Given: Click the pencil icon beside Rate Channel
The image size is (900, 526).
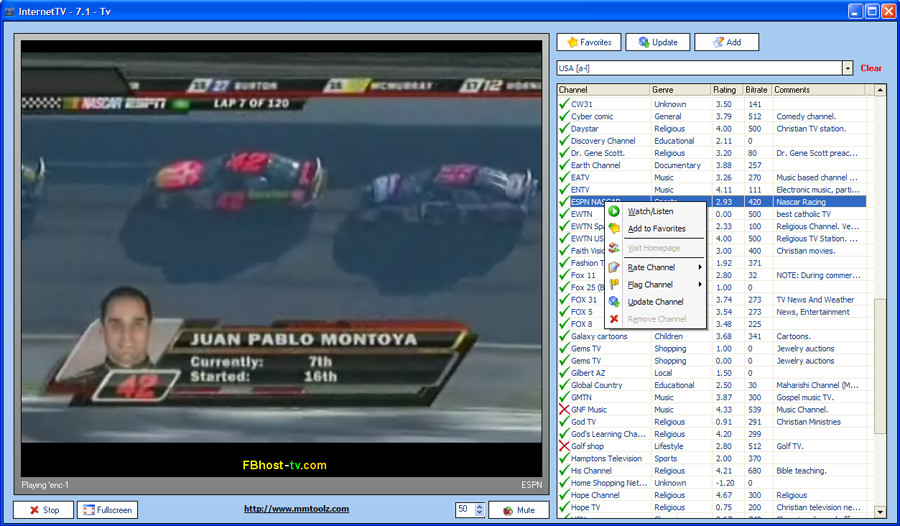Looking at the screenshot, I should [x=614, y=267].
